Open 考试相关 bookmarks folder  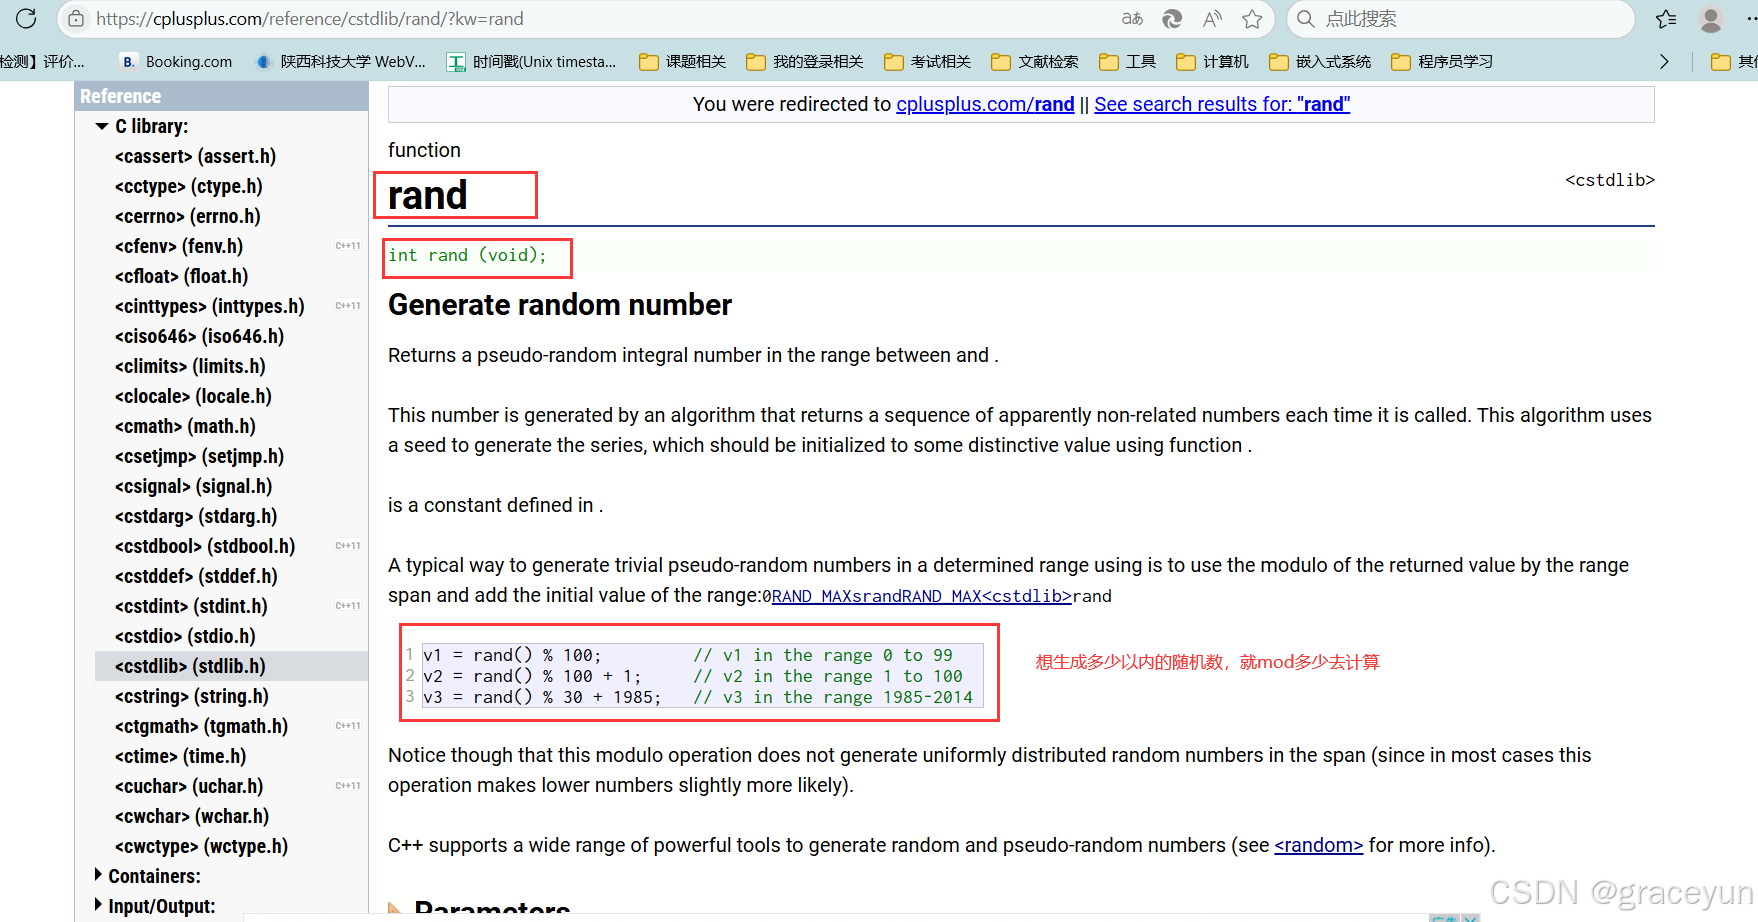coord(927,62)
